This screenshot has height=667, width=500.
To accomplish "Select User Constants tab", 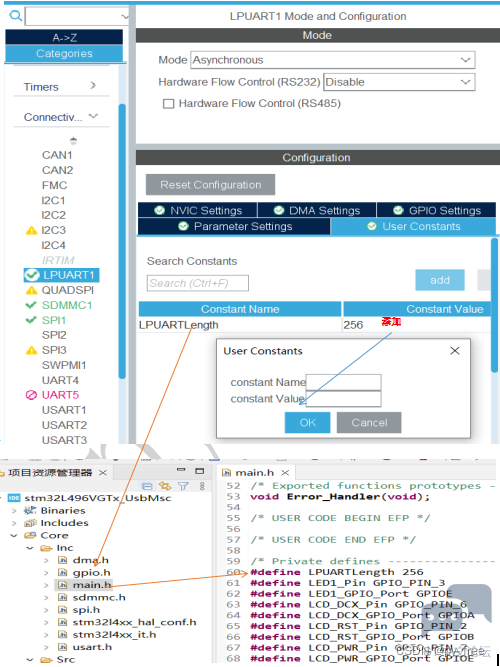I will tap(413, 226).
